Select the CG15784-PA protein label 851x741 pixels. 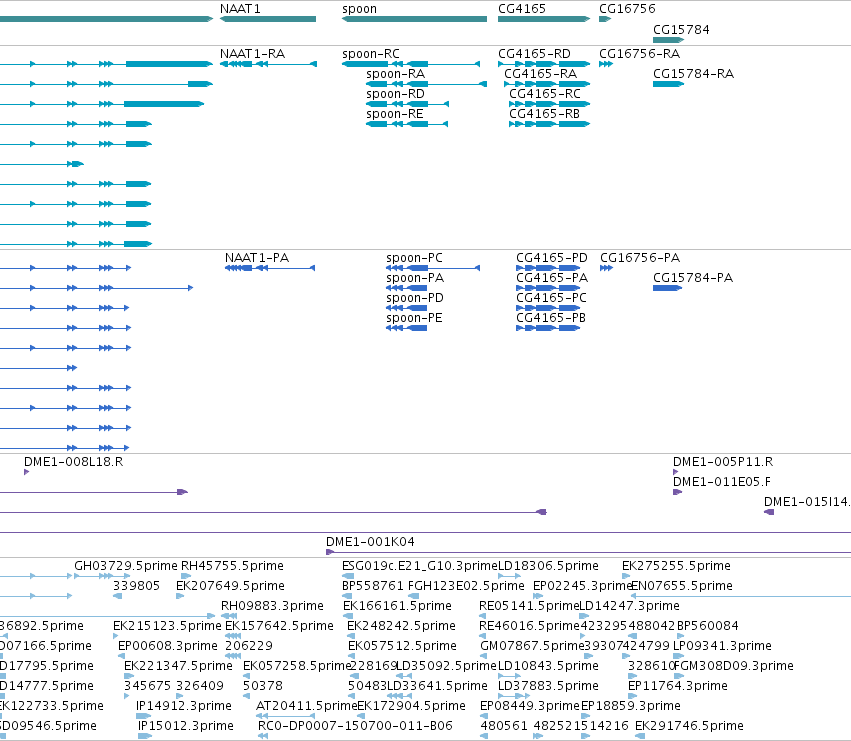[693, 278]
